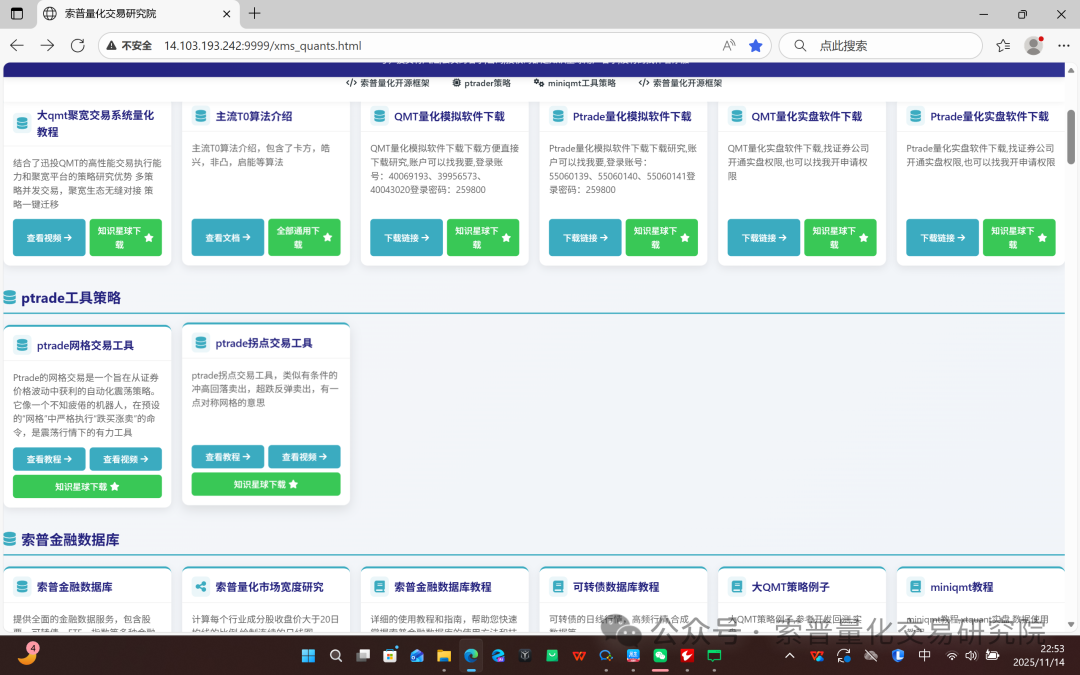Open WPS Office from the taskbar
The width and height of the screenshot is (1080, 675).
click(x=579, y=656)
